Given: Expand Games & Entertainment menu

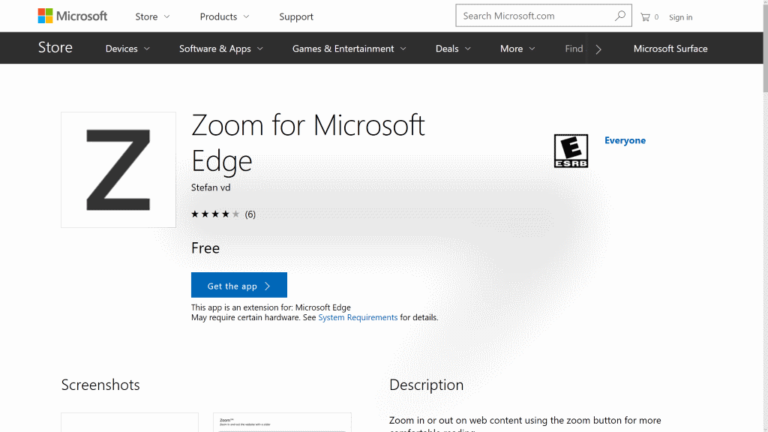Looking at the screenshot, I should [349, 48].
